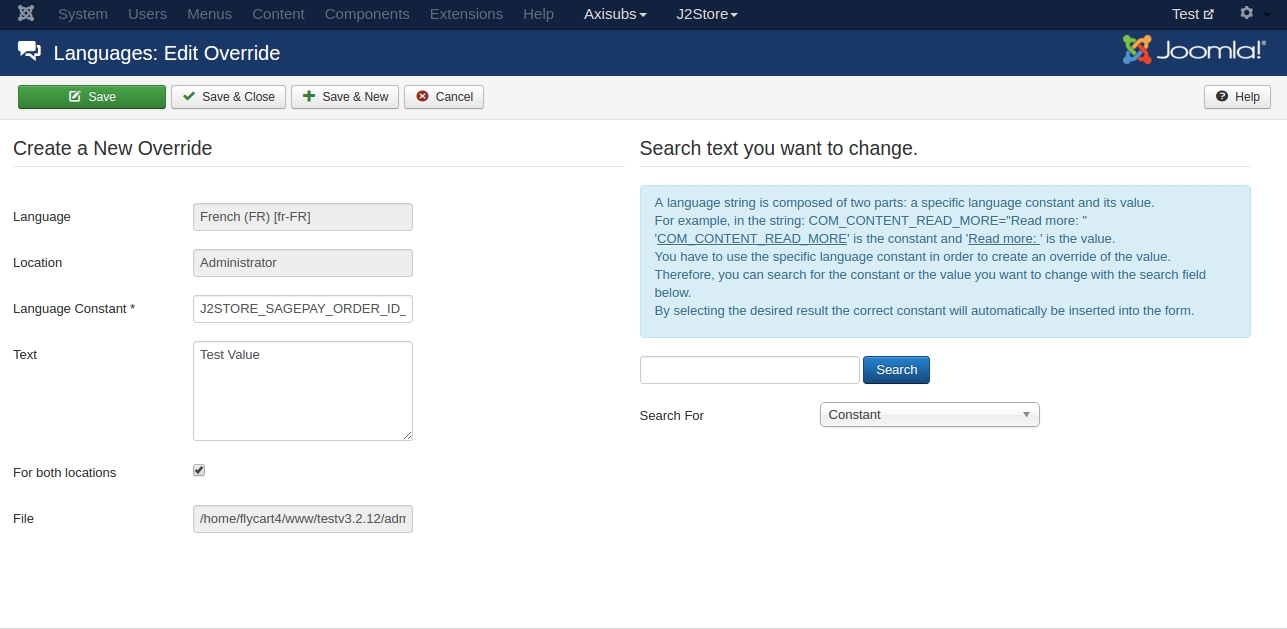Focus the Text override textarea

pyautogui.click(x=302, y=391)
